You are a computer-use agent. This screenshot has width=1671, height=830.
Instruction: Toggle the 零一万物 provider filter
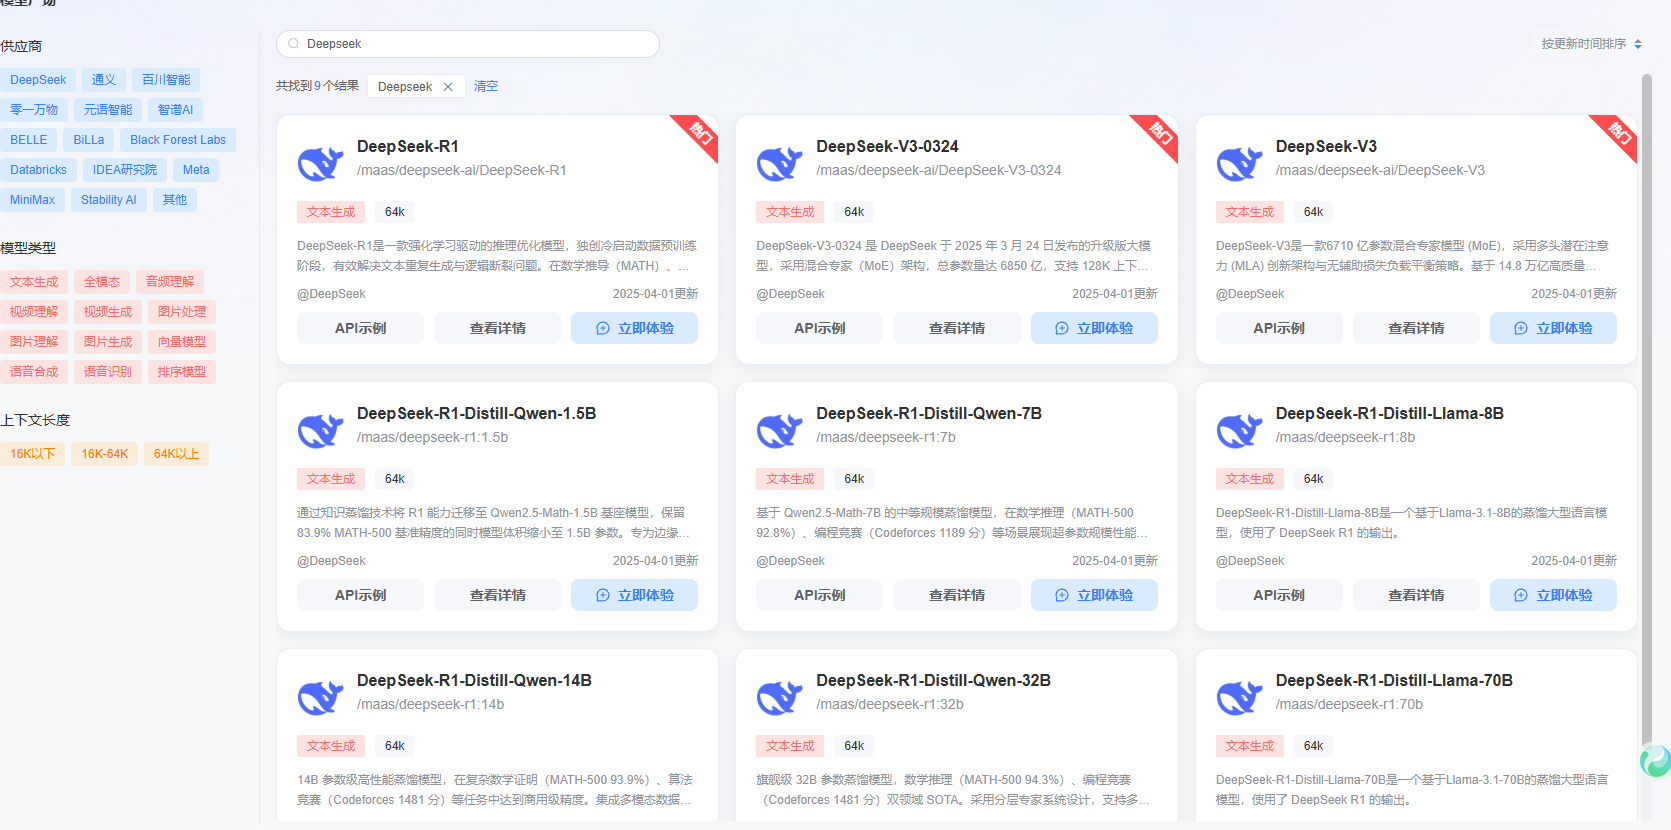34,110
